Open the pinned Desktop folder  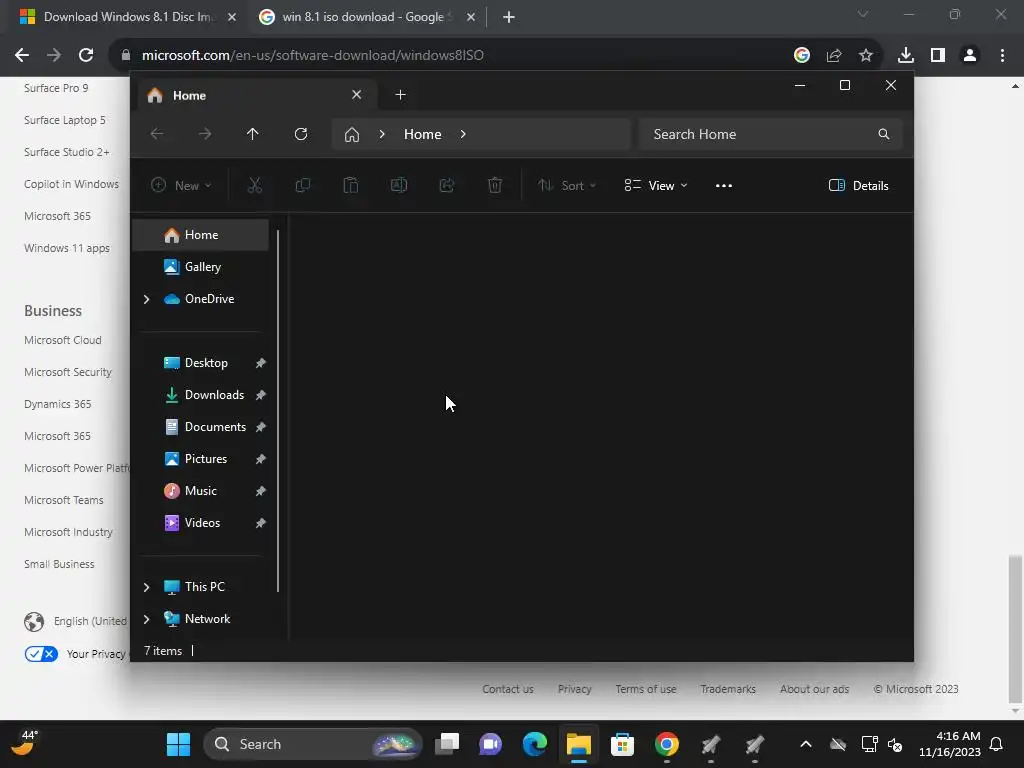pos(206,363)
